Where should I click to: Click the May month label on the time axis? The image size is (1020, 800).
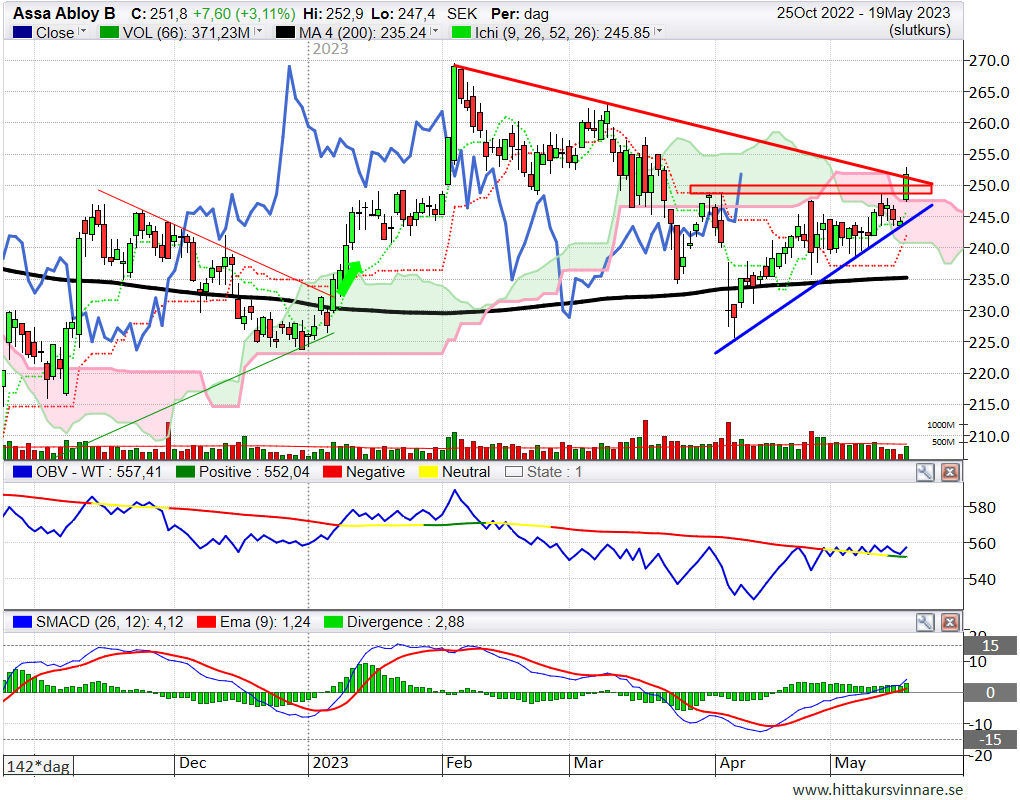pos(850,763)
